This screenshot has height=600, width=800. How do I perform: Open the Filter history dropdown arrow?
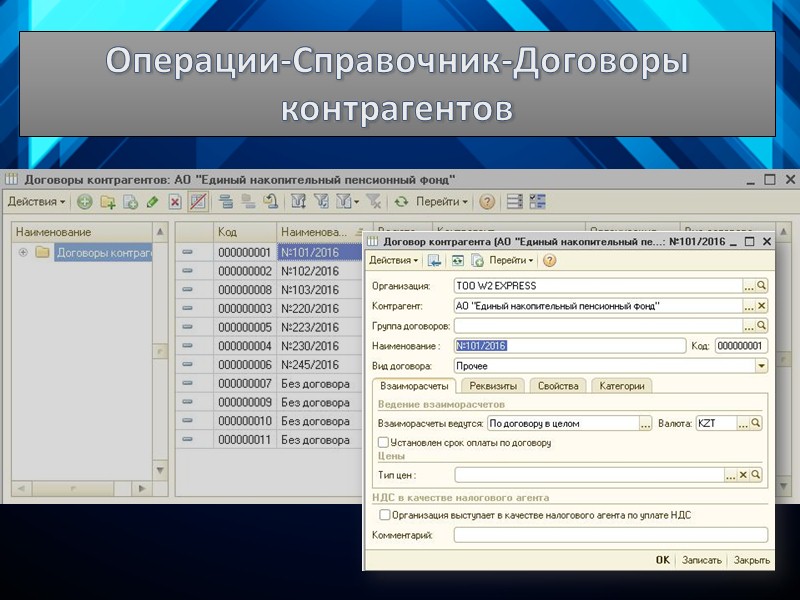[356, 202]
